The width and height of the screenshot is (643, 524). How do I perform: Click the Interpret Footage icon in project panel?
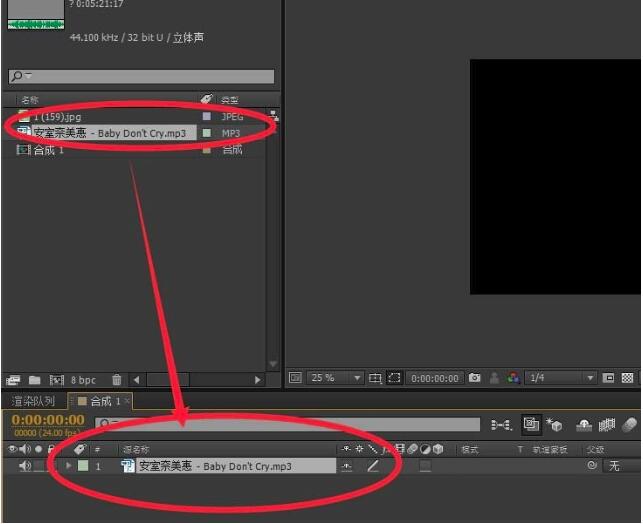click(x=13, y=380)
